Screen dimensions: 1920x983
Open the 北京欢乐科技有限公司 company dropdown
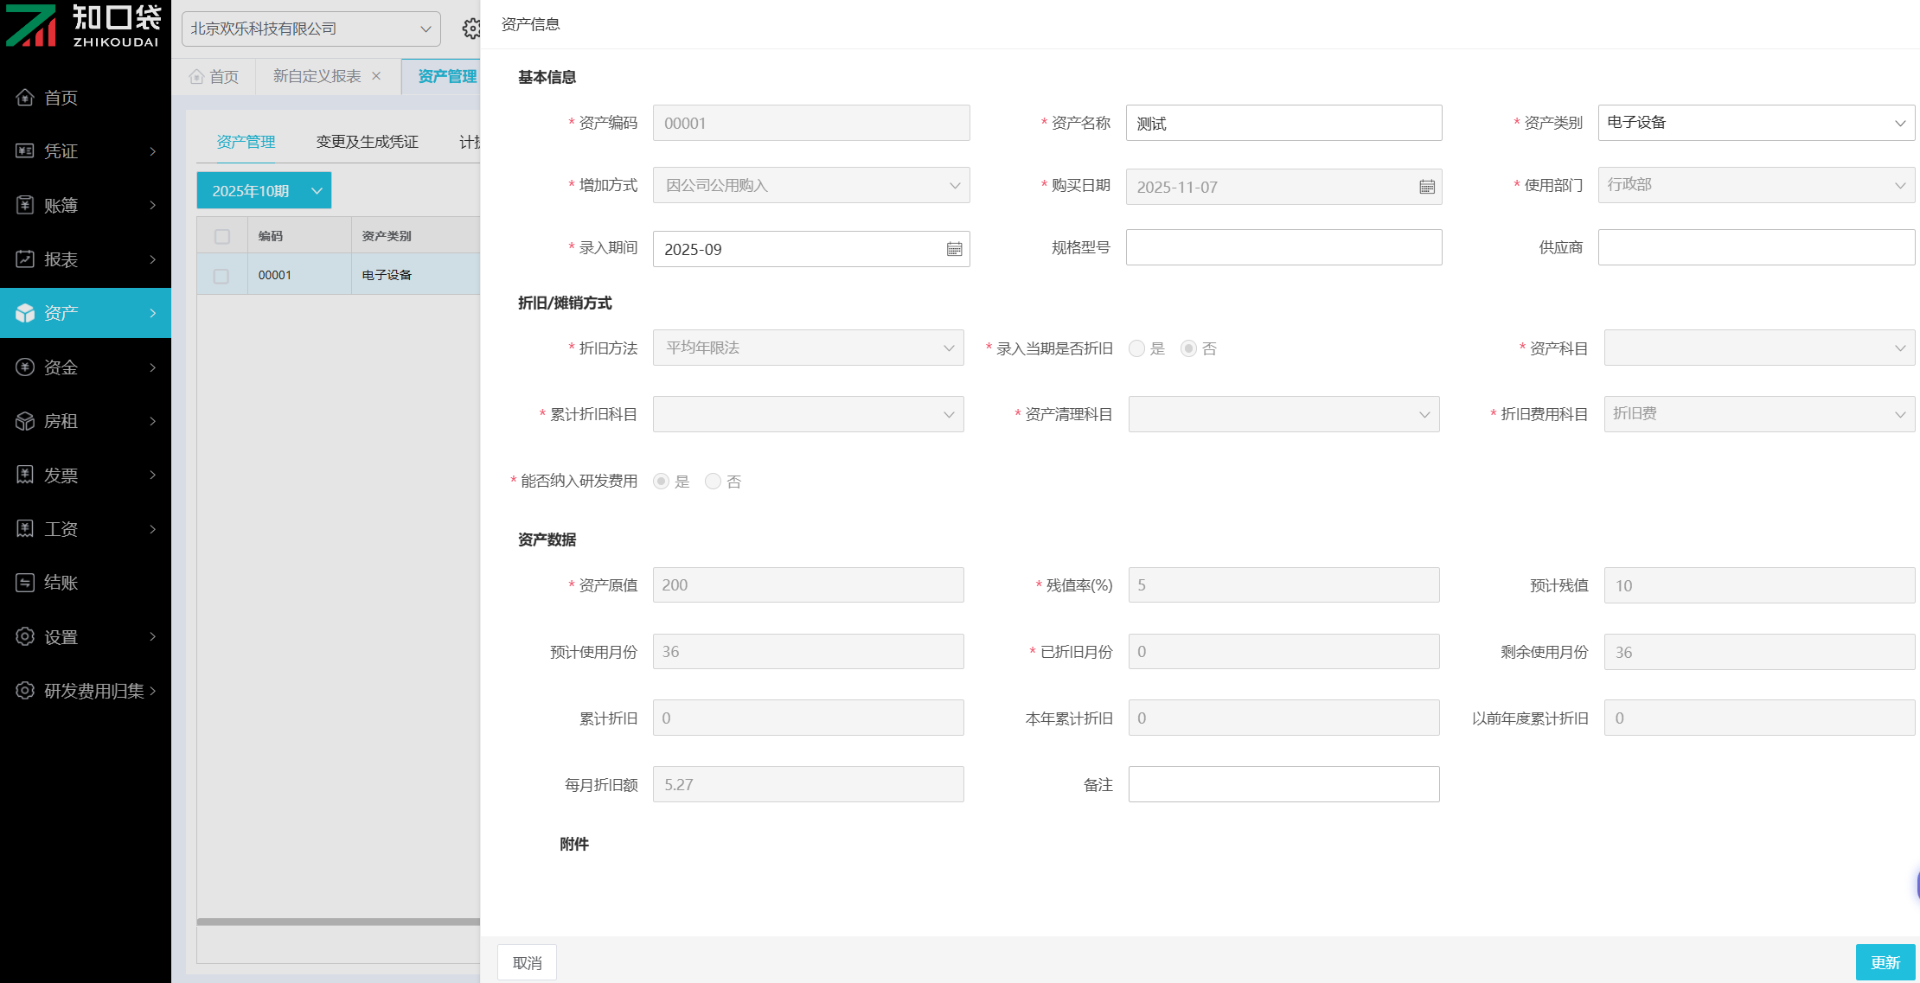tap(310, 29)
